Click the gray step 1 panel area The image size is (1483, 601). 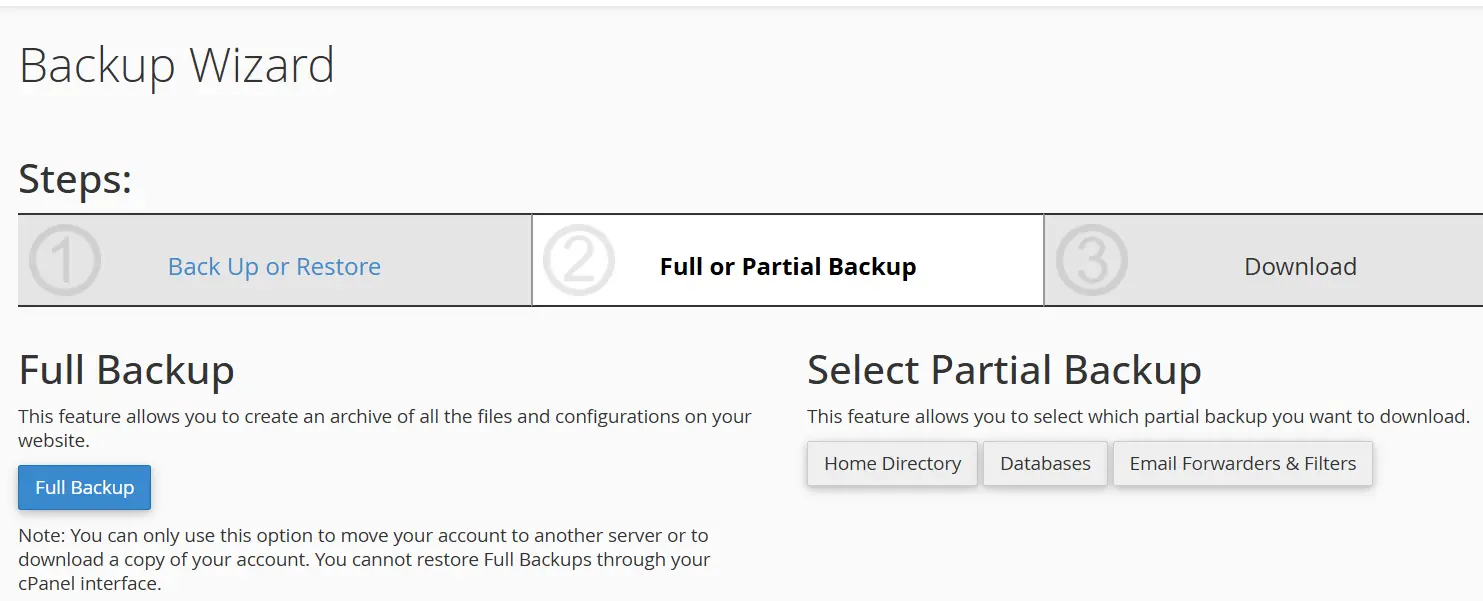(450, 230)
